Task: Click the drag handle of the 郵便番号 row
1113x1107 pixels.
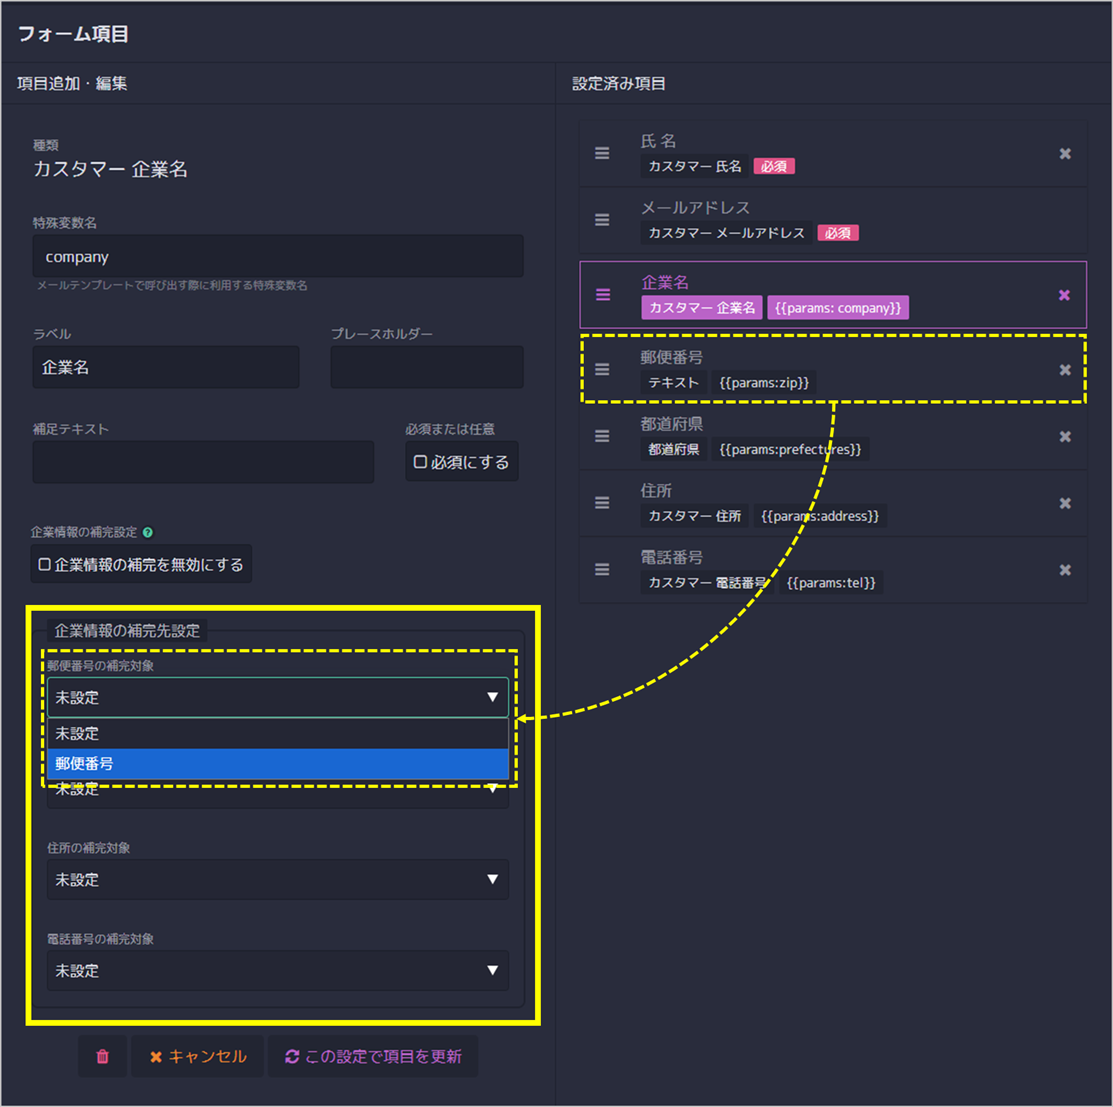Action: [602, 370]
